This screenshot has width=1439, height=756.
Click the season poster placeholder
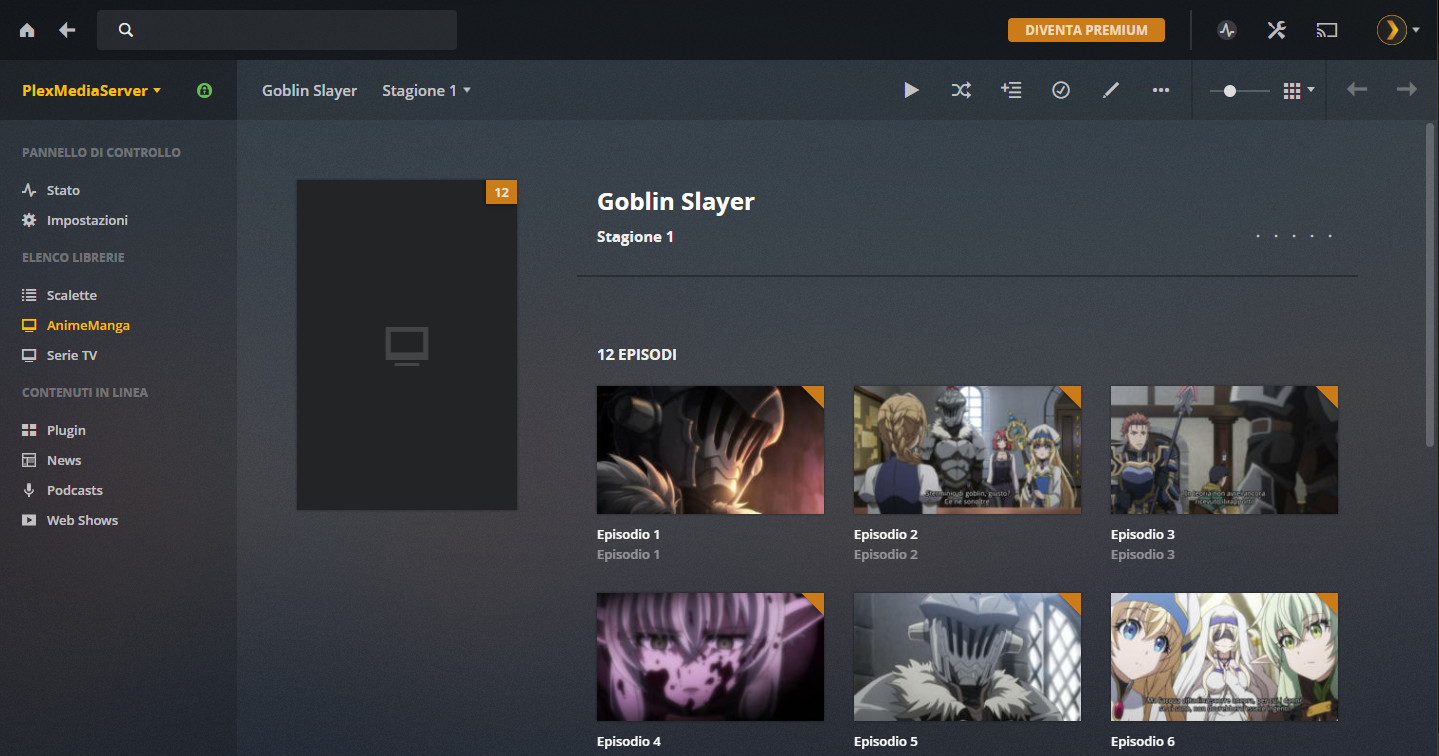407,345
